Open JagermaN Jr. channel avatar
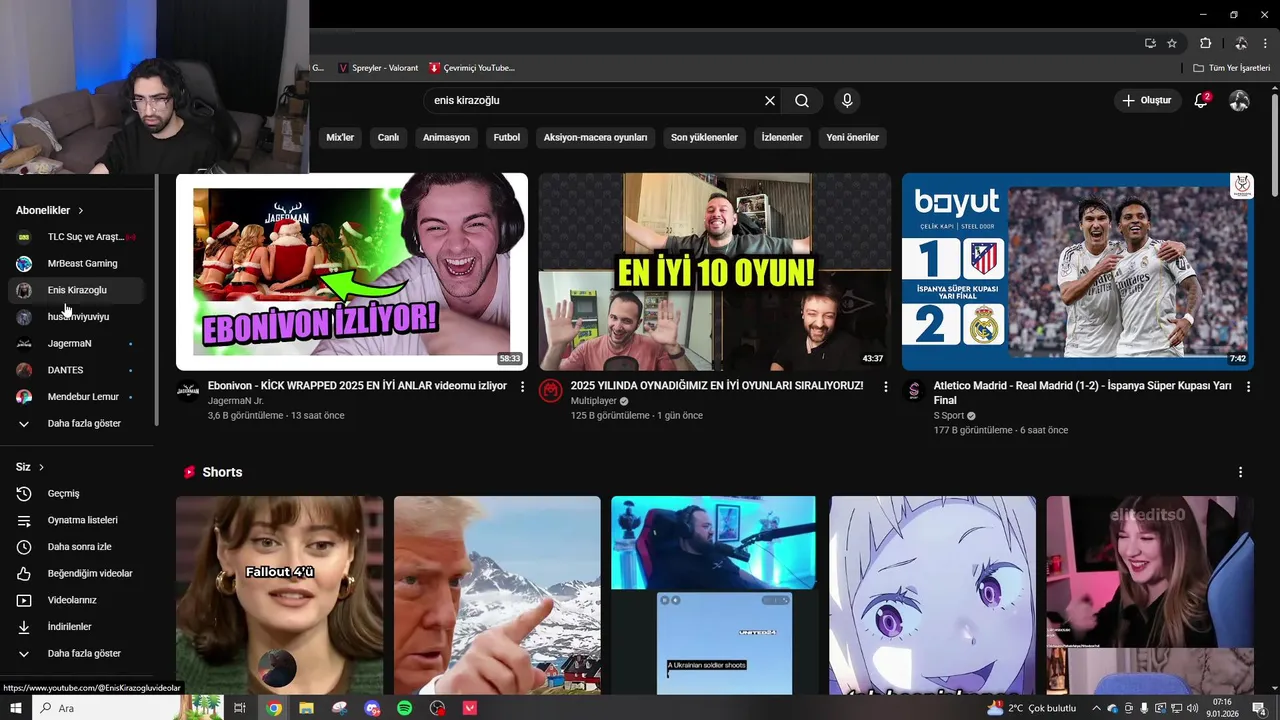 click(x=188, y=391)
